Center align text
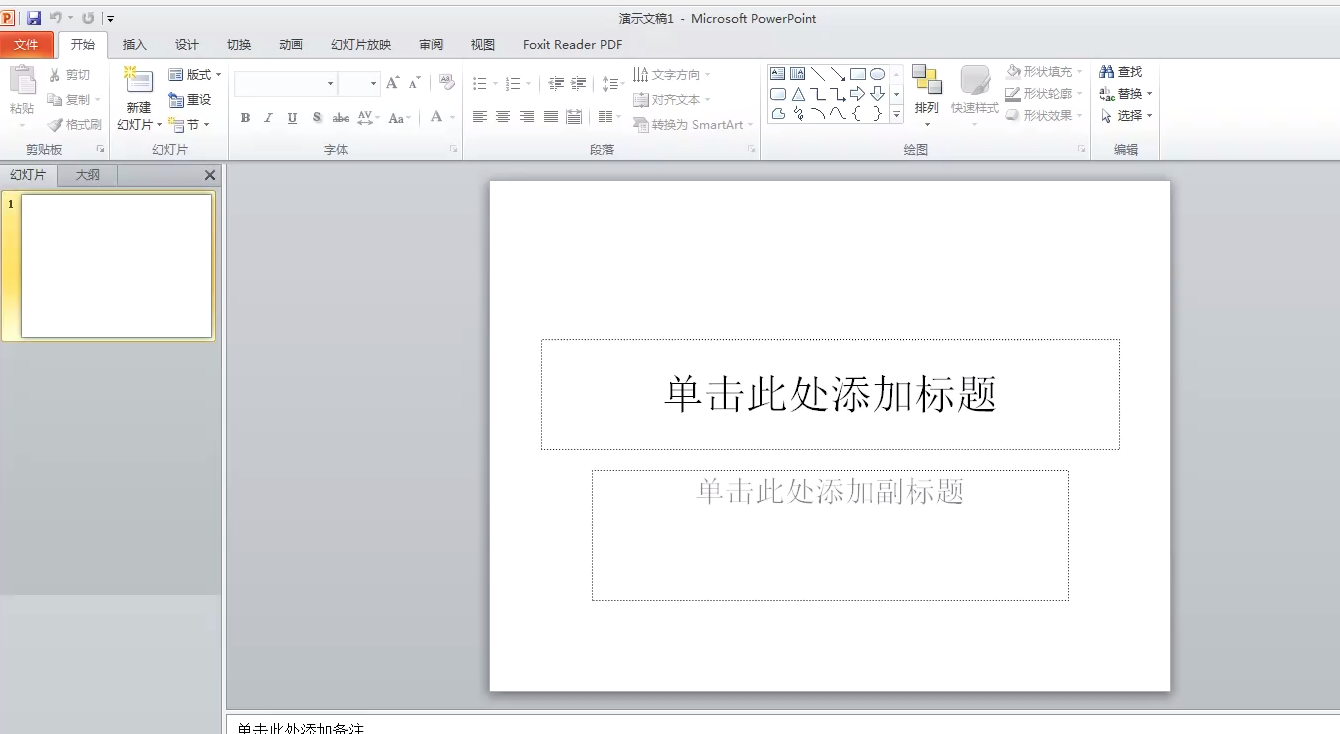Image resolution: width=1340 pixels, height=734 pixels. pyautogui.click(x=503, y=117)
